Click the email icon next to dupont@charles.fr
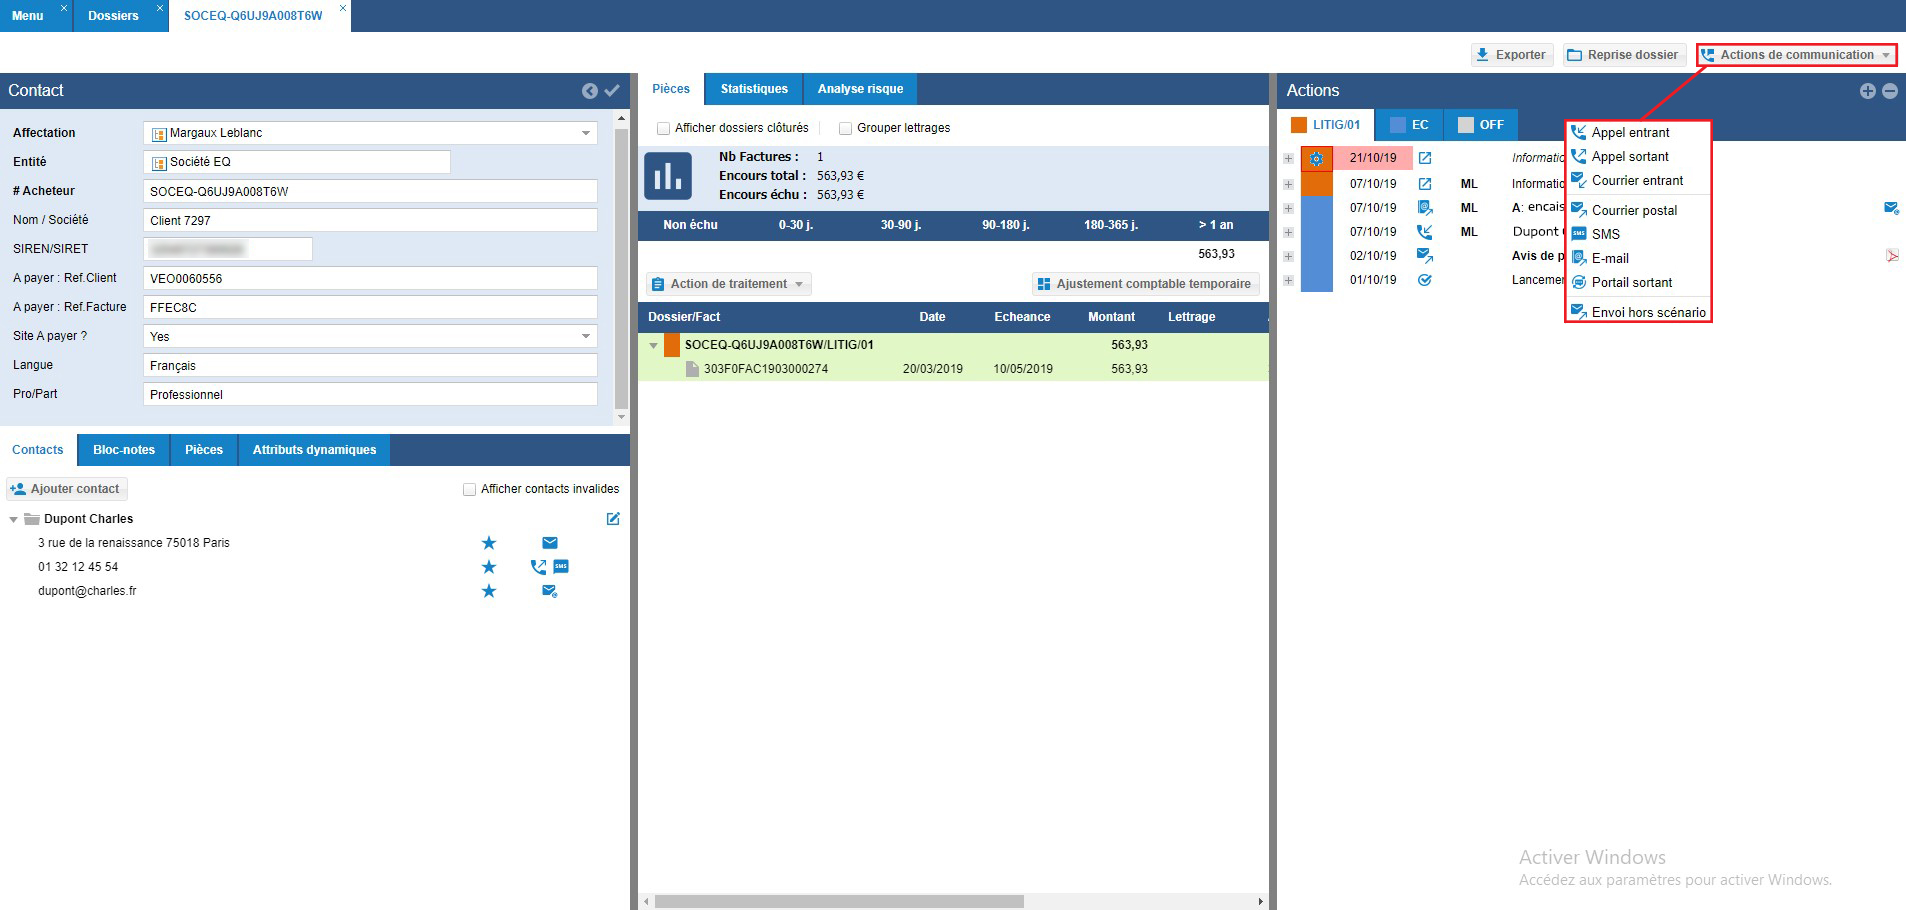The height and width of the screenshot is (910, 1906). [x=549, y=591]
